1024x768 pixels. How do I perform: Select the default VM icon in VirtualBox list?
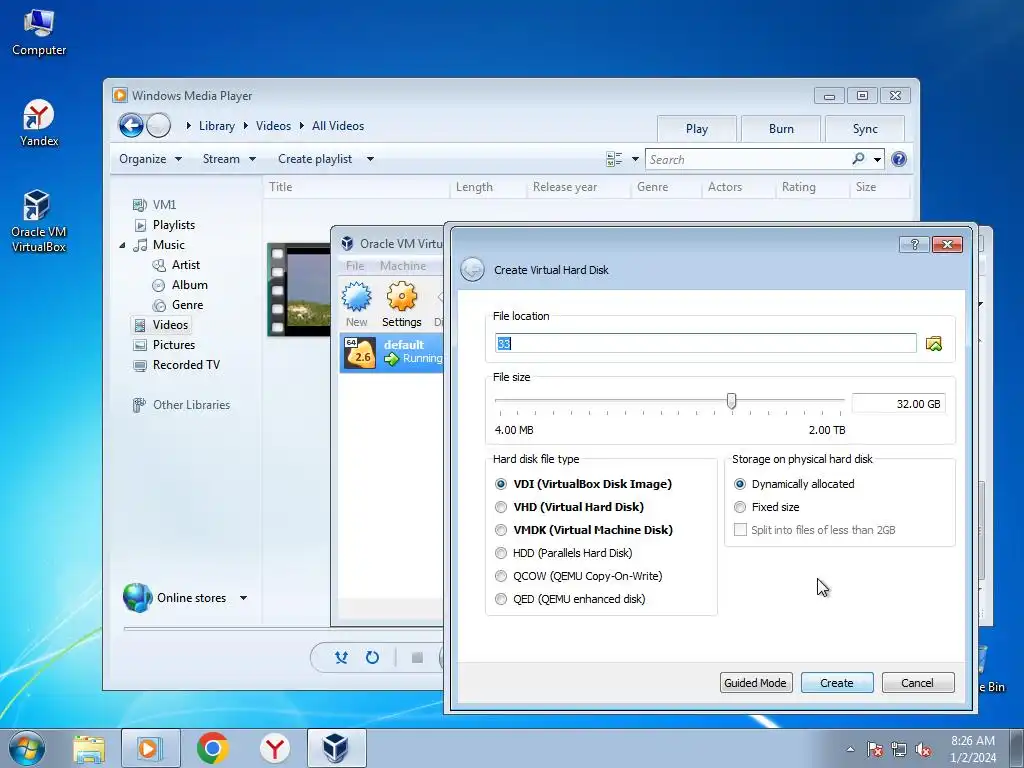click(360, 353)
